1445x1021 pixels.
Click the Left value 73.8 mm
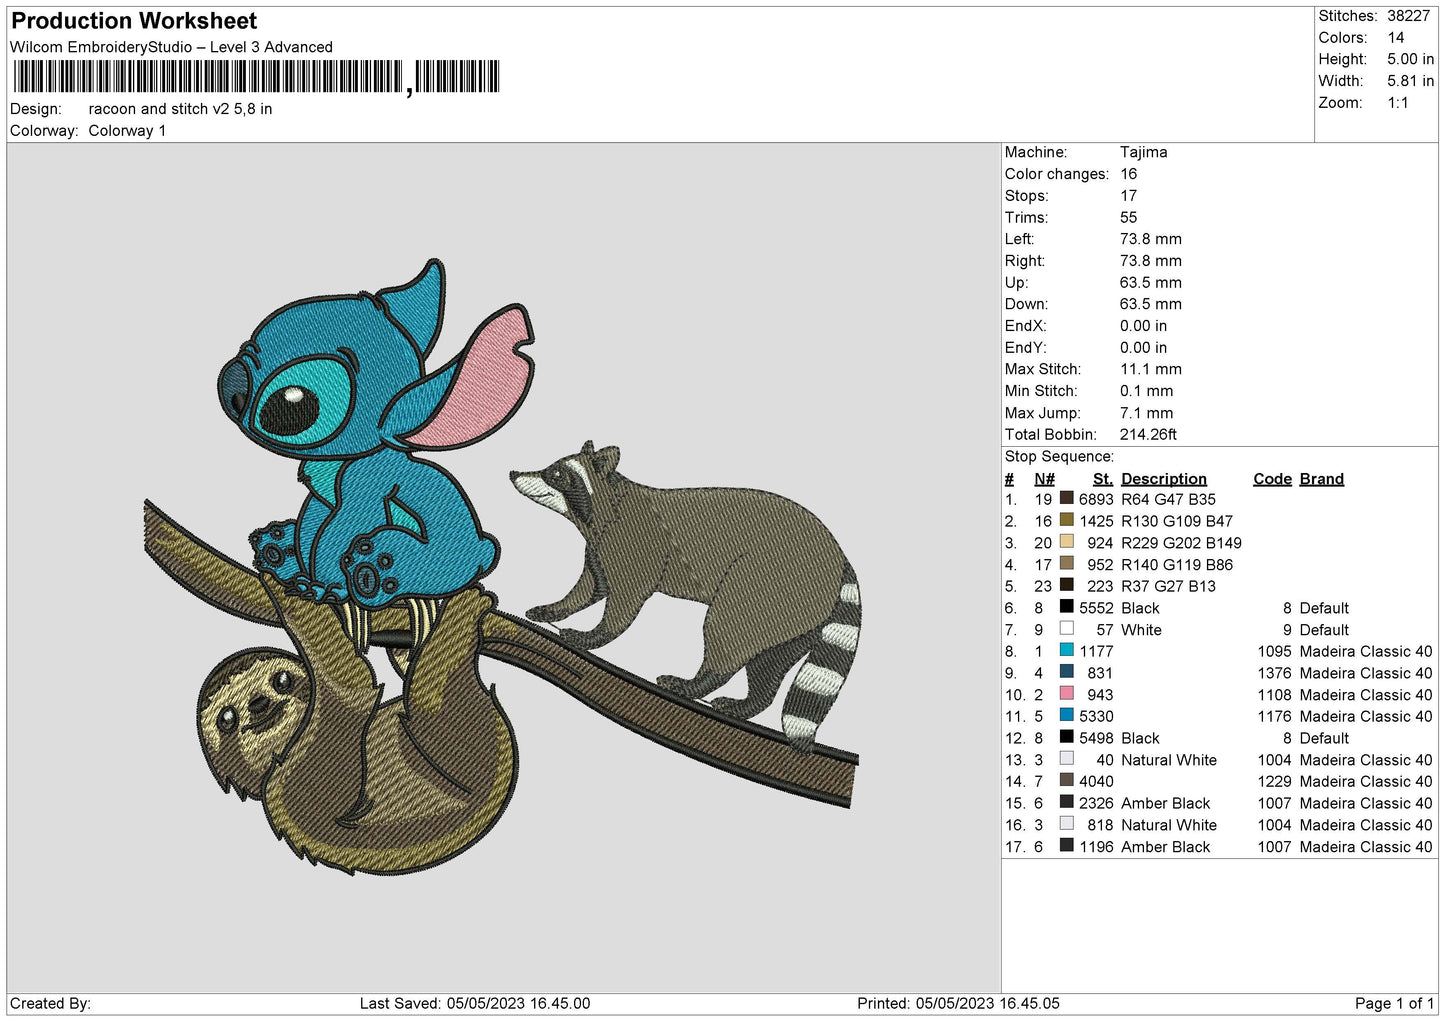[x=1150, y=239]
